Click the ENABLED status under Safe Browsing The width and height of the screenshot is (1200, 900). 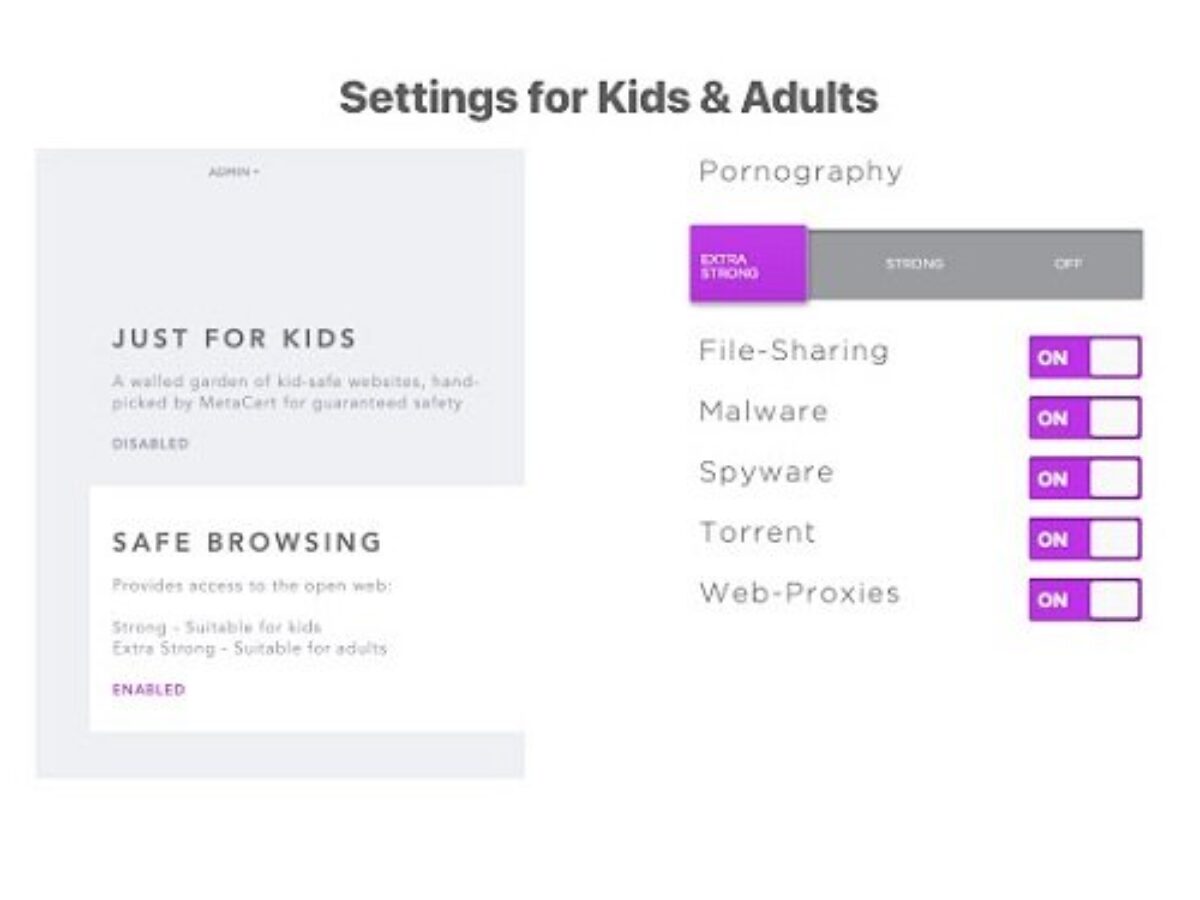(148, 689)
